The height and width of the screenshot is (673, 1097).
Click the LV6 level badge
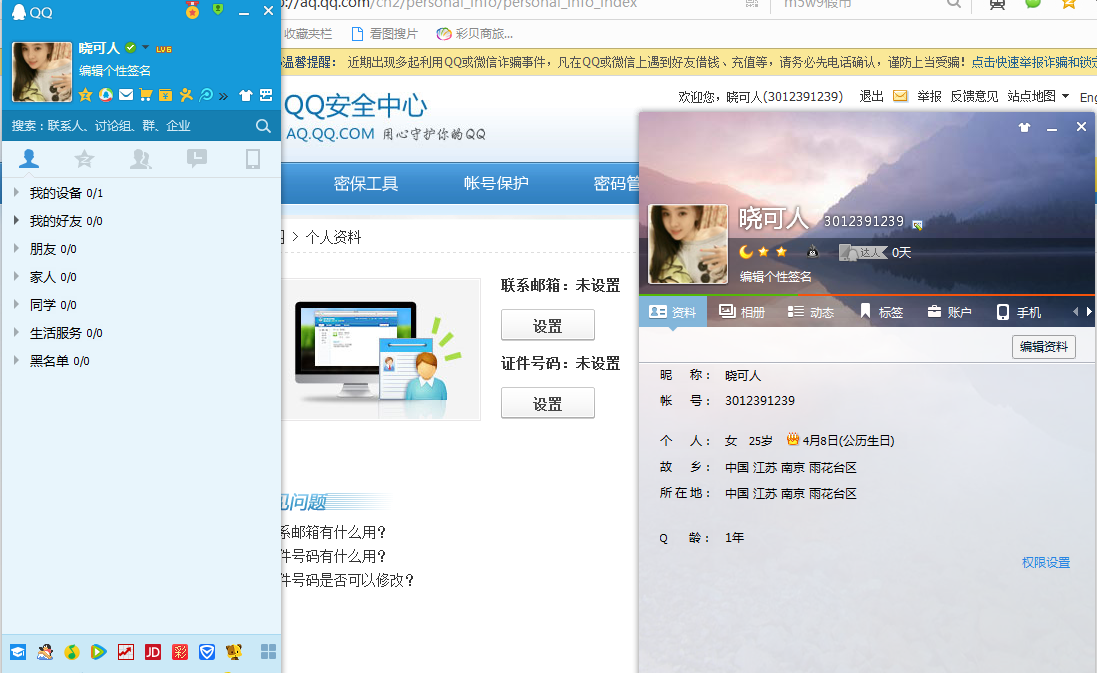point(164,49)
